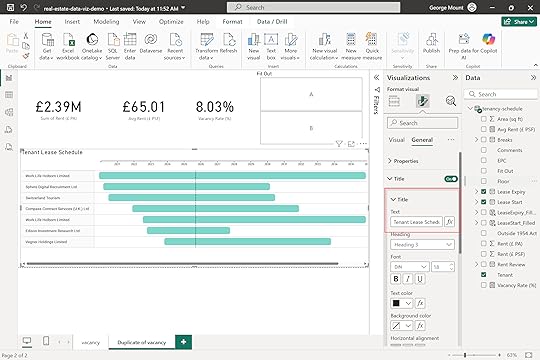Open the File menu
The width and height of the screenshot is (540, 360).
point(14,21)
